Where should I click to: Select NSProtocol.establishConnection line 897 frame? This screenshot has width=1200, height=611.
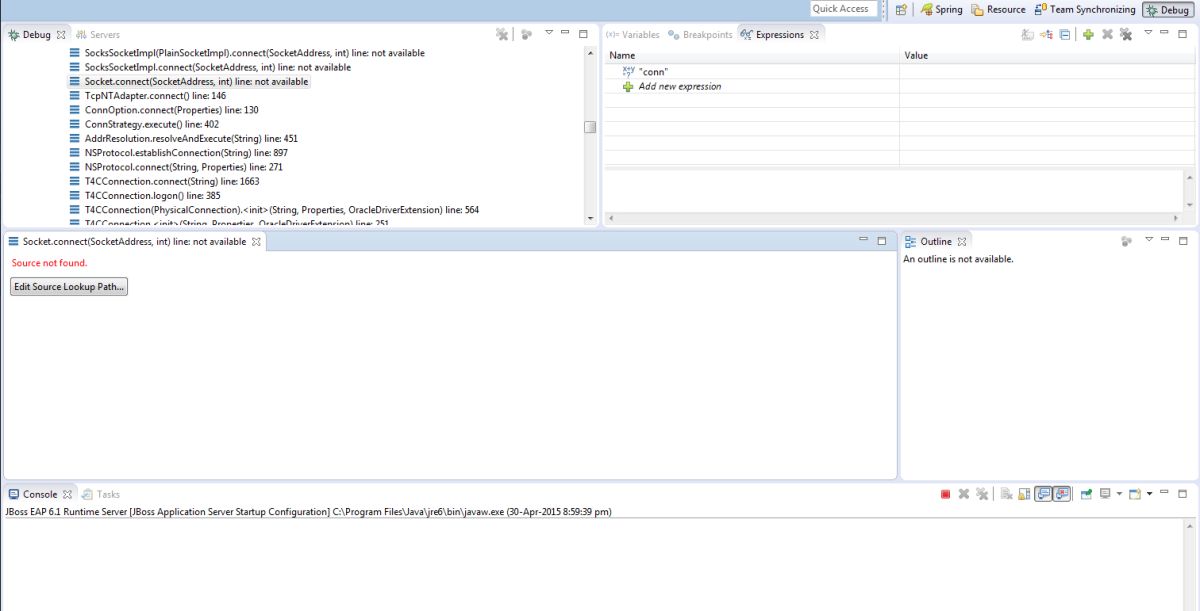(179, 153)
